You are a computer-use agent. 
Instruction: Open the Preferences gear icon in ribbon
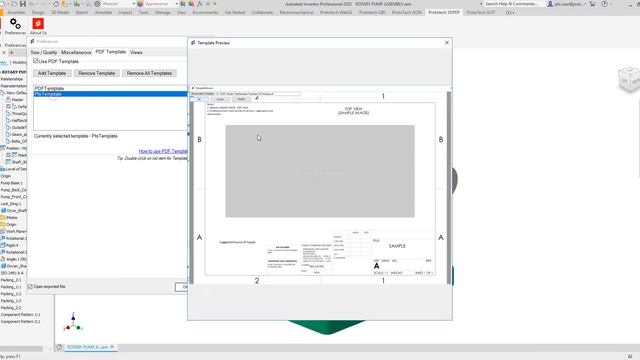click(x=15, y=24)
